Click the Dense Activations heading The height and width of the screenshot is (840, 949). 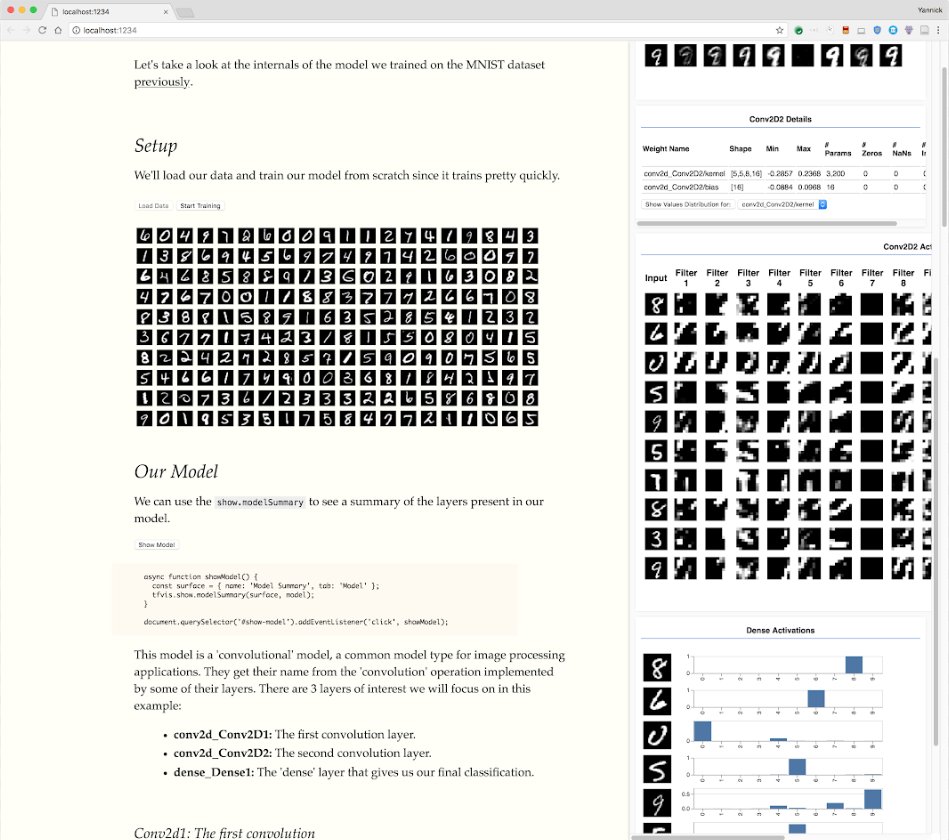780,630
